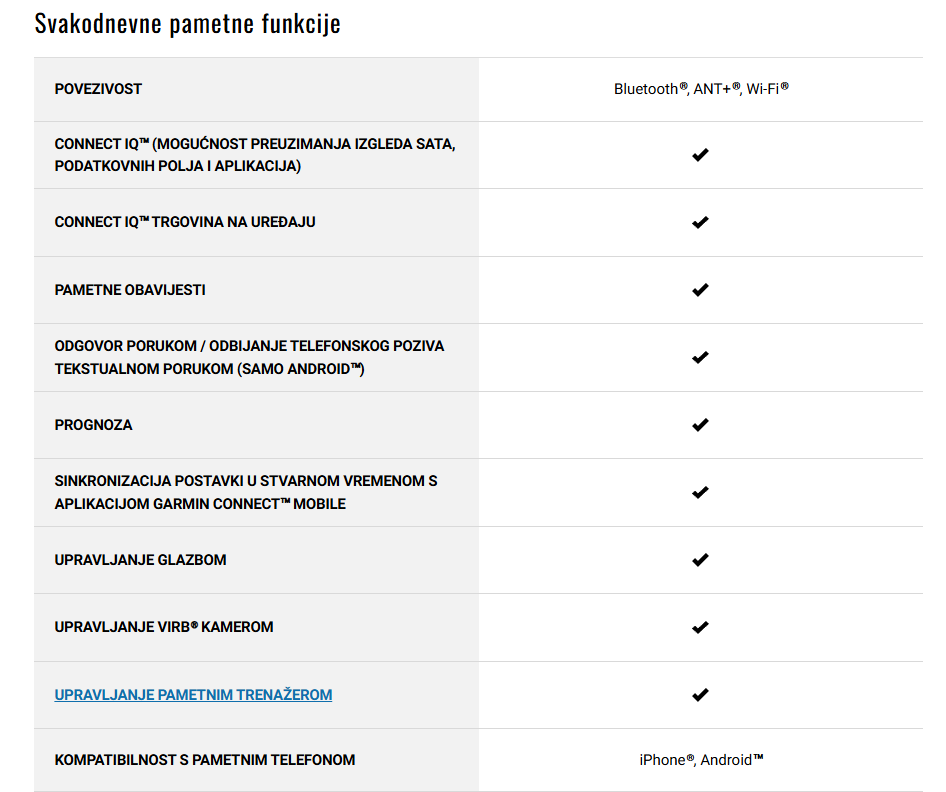
Task: Click the checkmark beside Upravljanje glazbom
Action: [x=700, y=560]
